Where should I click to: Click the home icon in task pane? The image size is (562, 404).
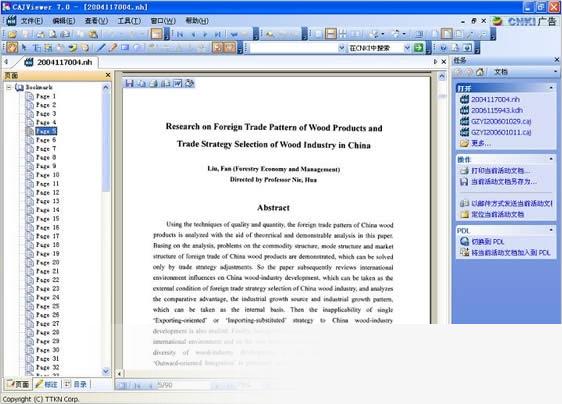480,72
